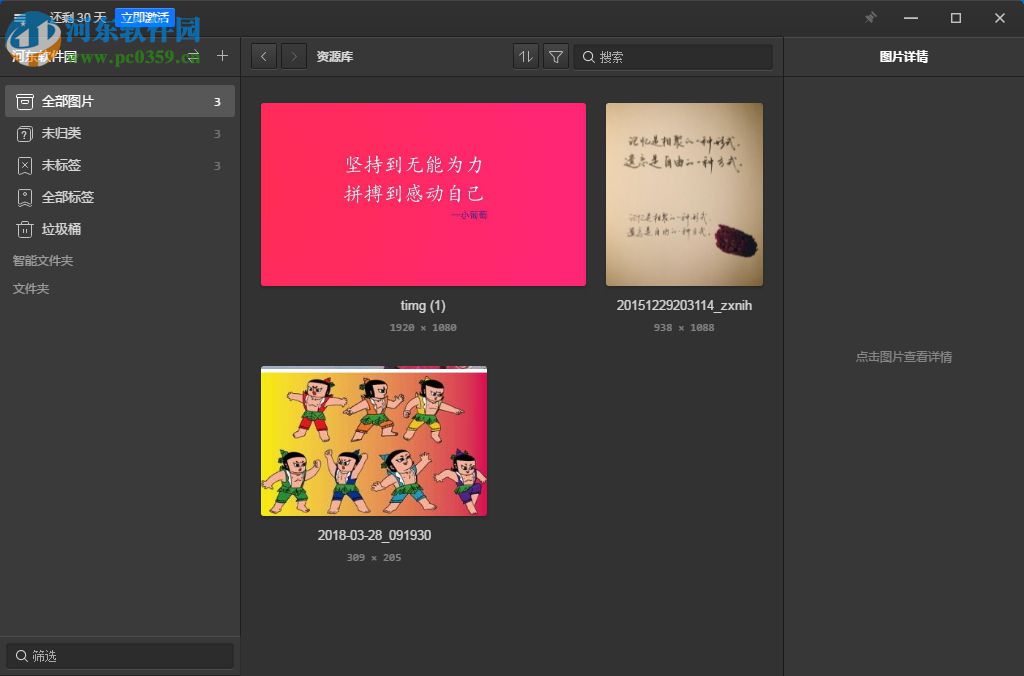Image resolution: width=1024 pixels, height=676 pixels.
Task: Expand the Smart Folders (智能文件夹) section
Action: [42, 260]
